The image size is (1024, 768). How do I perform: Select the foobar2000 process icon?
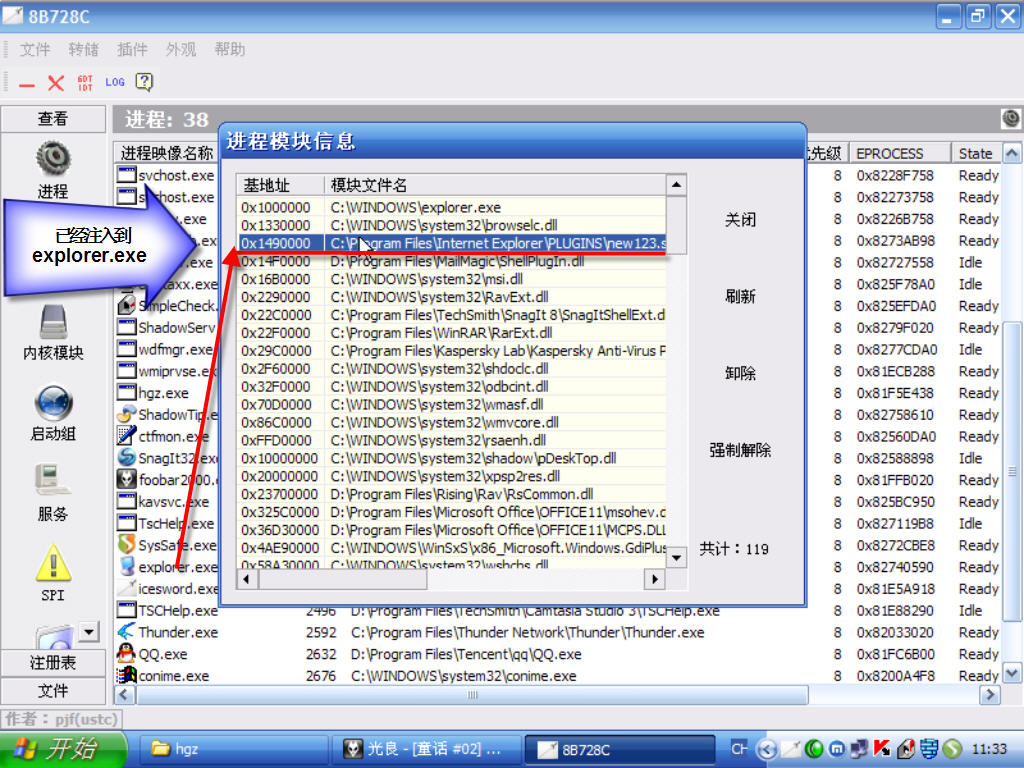tap(126, 479)
